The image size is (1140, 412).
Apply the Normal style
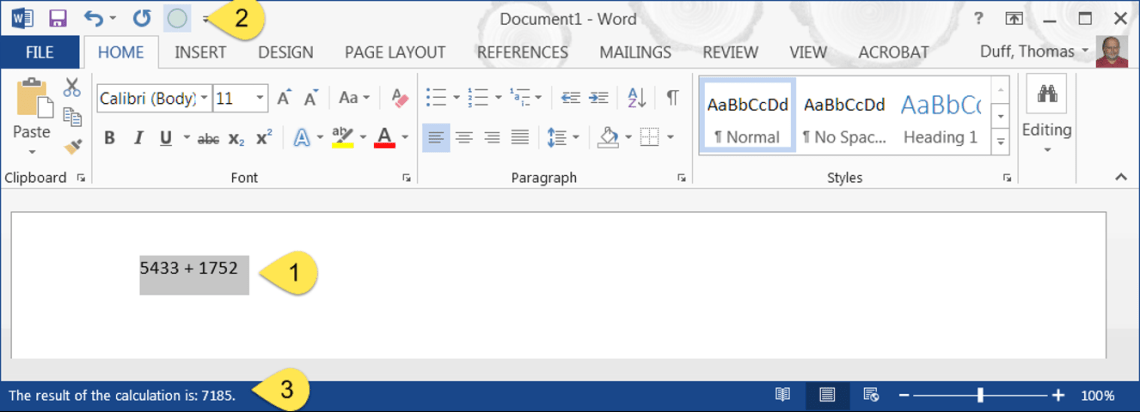[747, 116]
